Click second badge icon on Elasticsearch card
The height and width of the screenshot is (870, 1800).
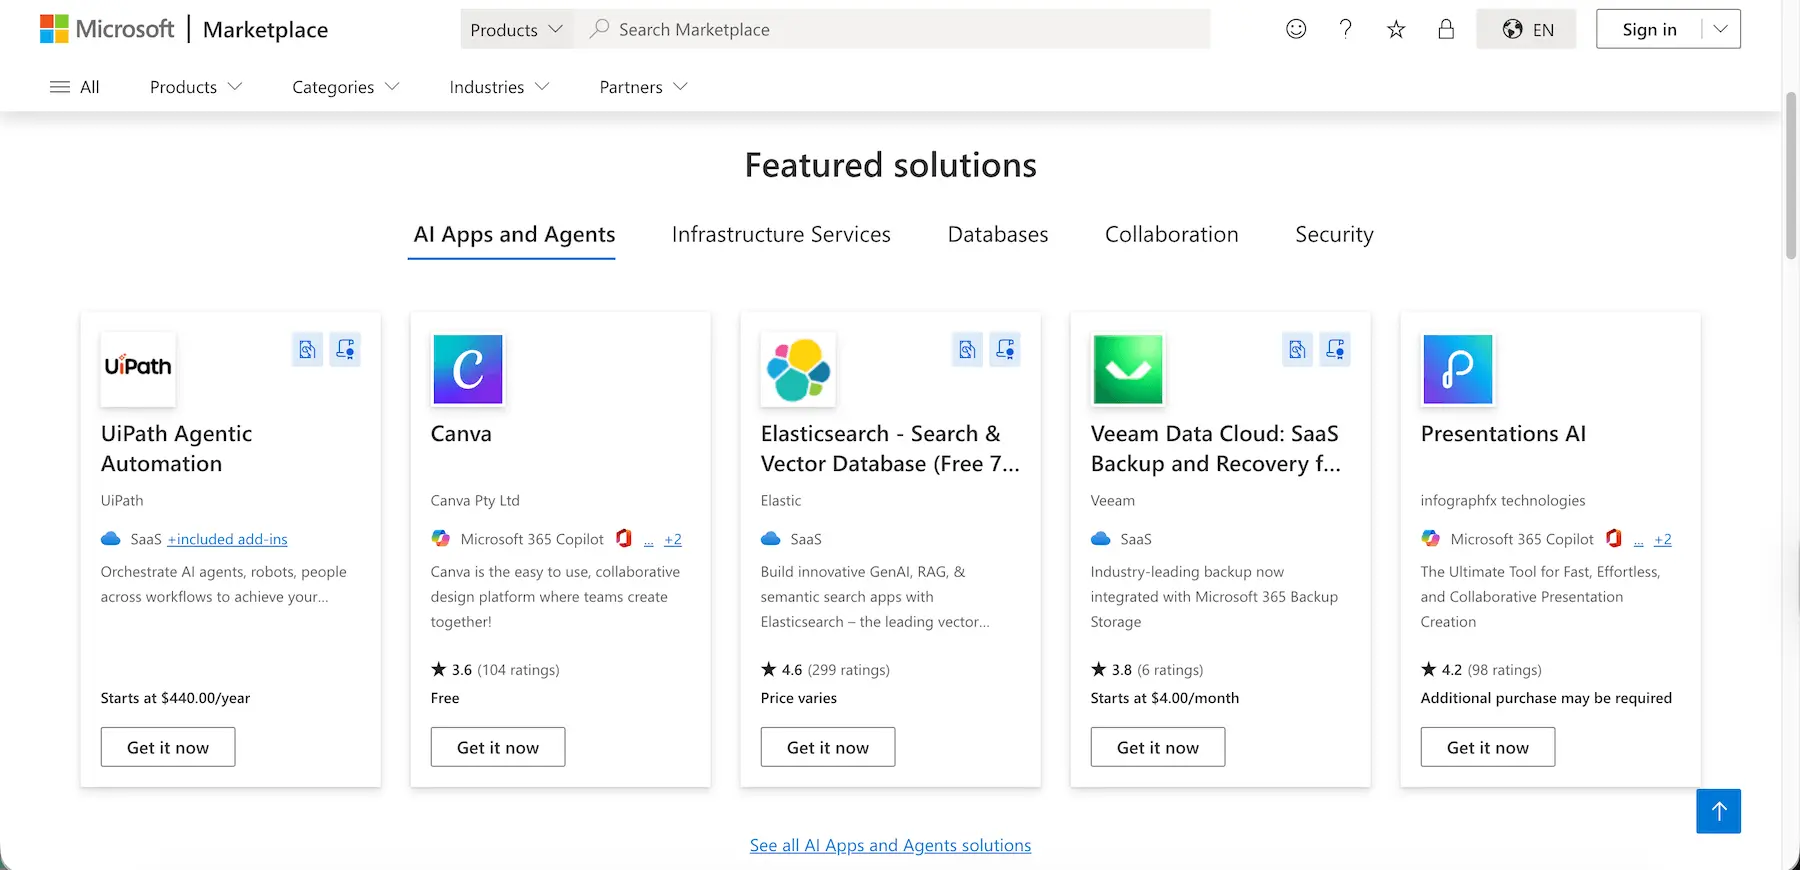click(x=1005, y=350)
